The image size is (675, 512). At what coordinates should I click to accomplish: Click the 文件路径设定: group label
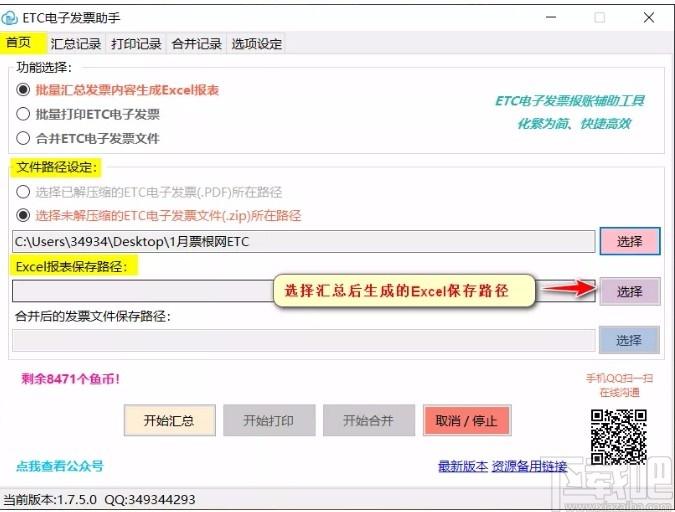(x=56, y=167)
